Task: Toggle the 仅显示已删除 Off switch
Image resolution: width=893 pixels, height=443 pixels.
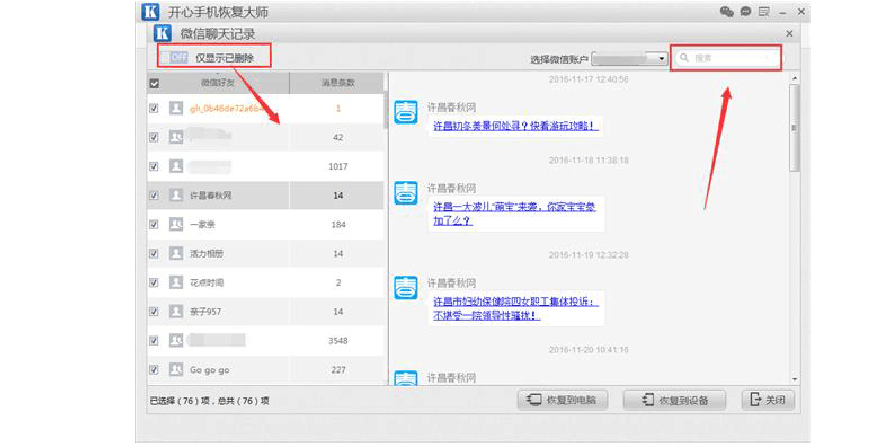Action: pyautogui.click(x=174, y=57)
